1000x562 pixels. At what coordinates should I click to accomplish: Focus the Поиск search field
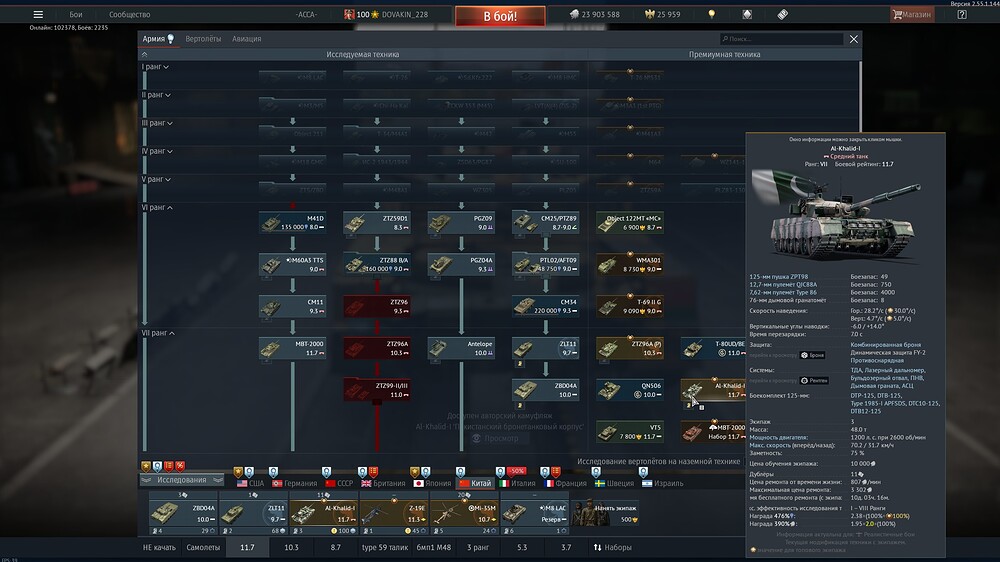(x=781, y=39)
